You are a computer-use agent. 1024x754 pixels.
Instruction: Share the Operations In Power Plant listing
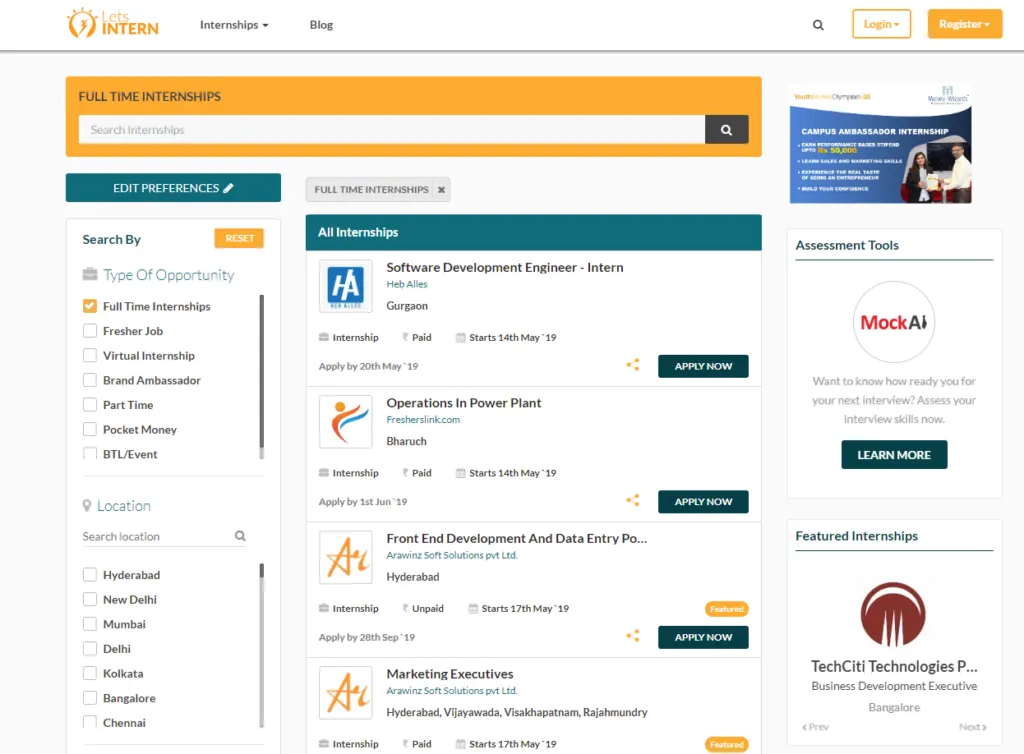click(633, 501)
